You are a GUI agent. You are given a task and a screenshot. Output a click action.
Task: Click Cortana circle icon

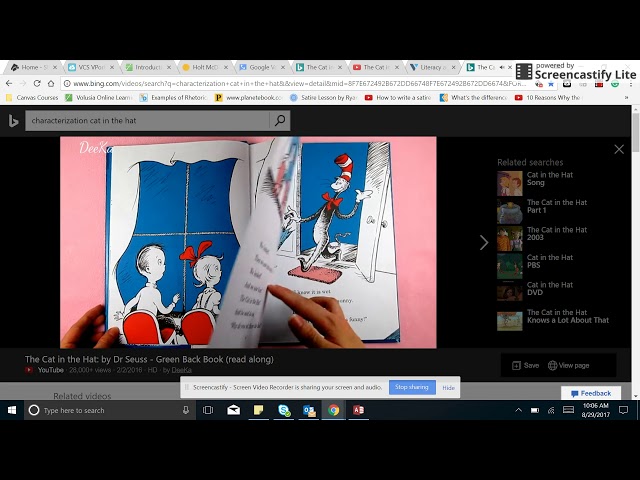pyautogui.click(x=34, y=410)
